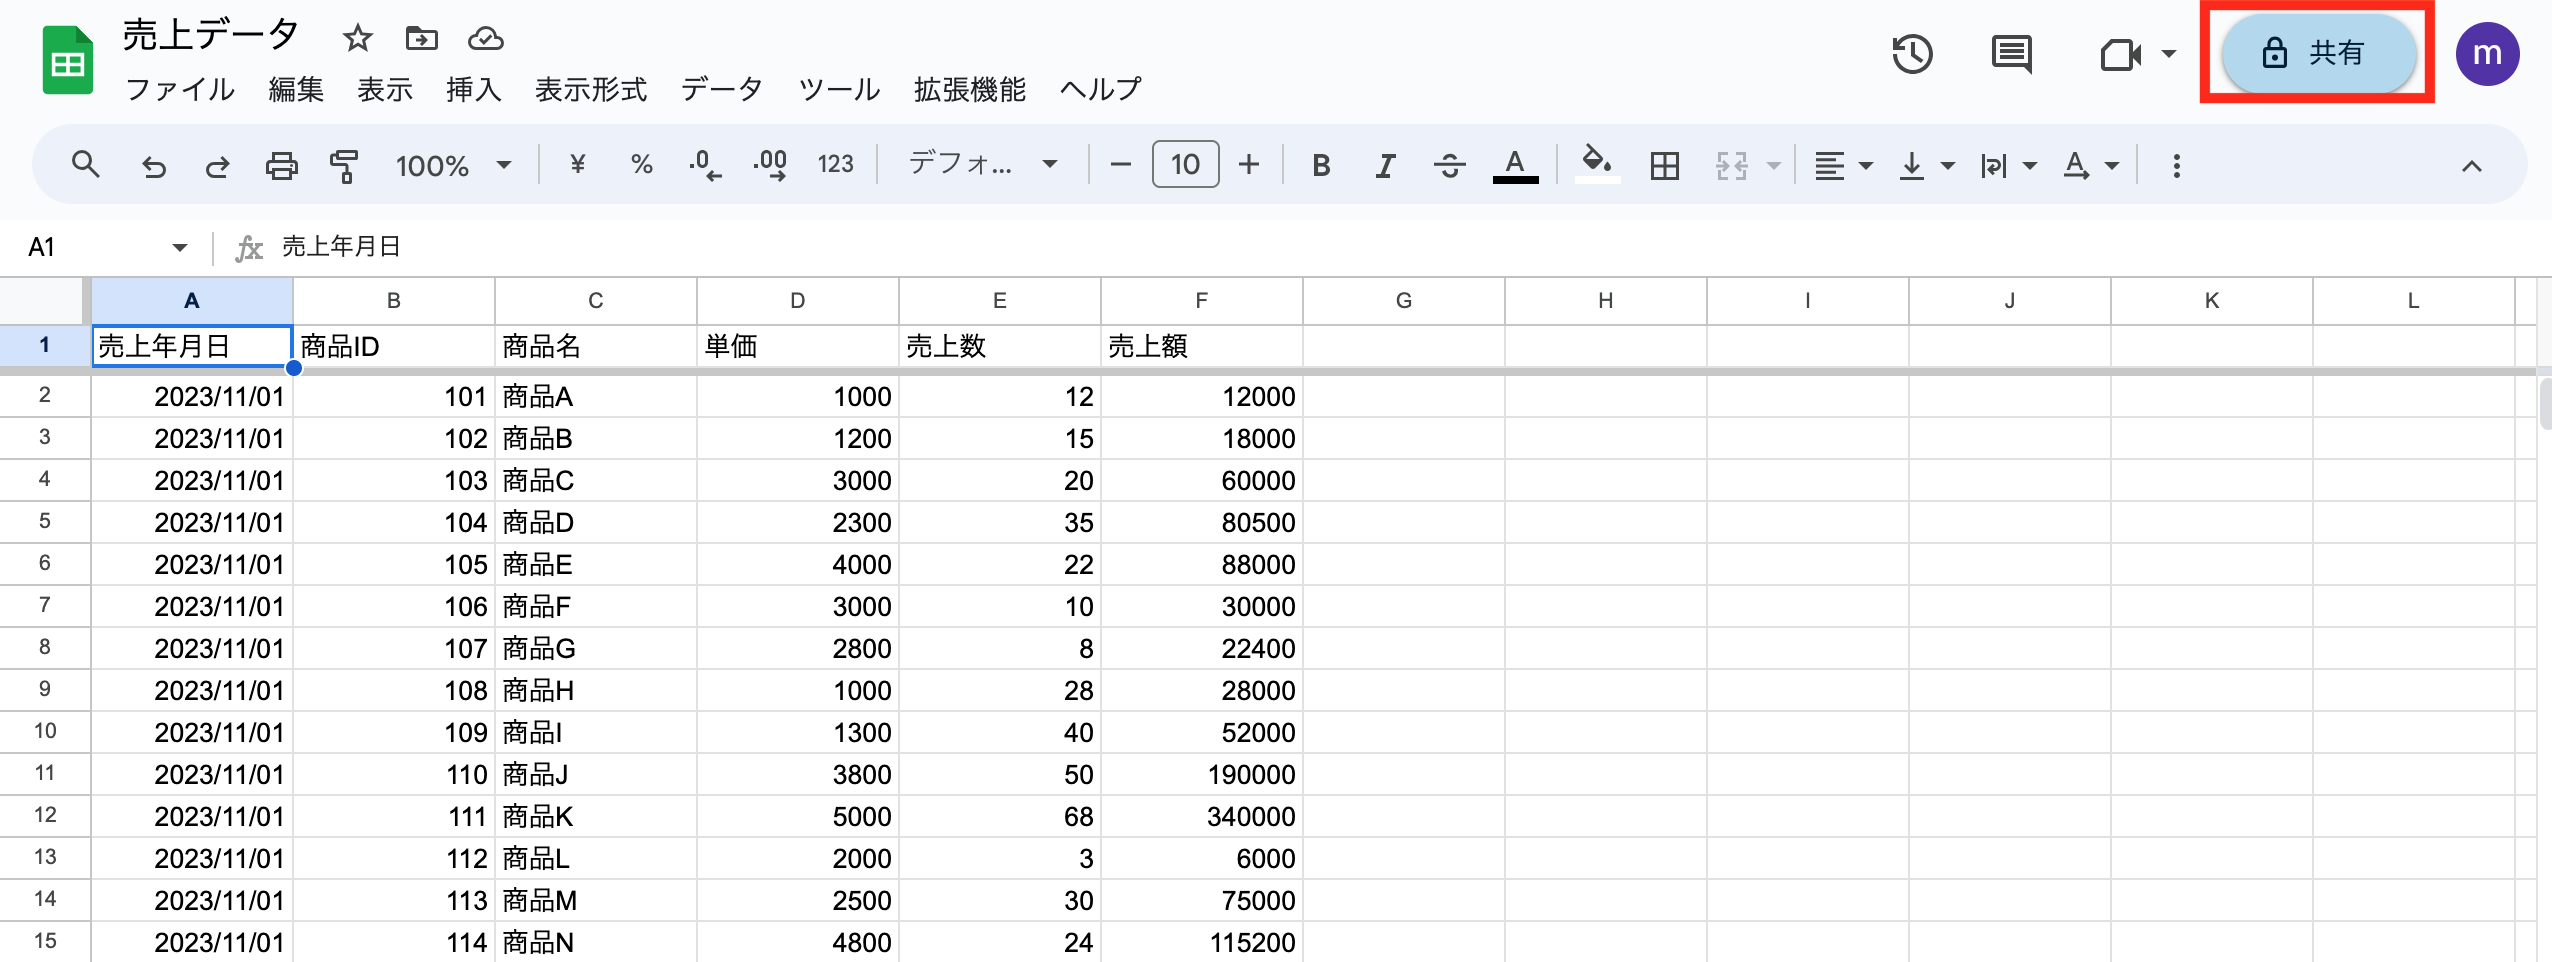Toggle italic formatting
The image size is (2552, 962).
tap(1385, 165)
